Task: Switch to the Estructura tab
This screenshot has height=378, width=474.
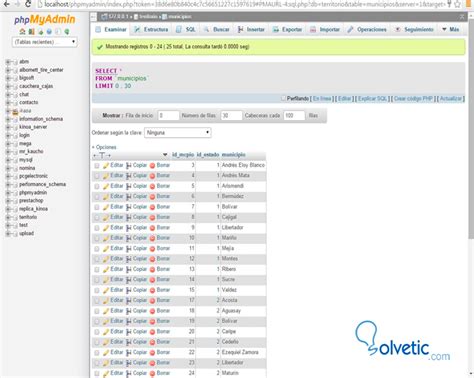Action: click(x=151, y=30)
